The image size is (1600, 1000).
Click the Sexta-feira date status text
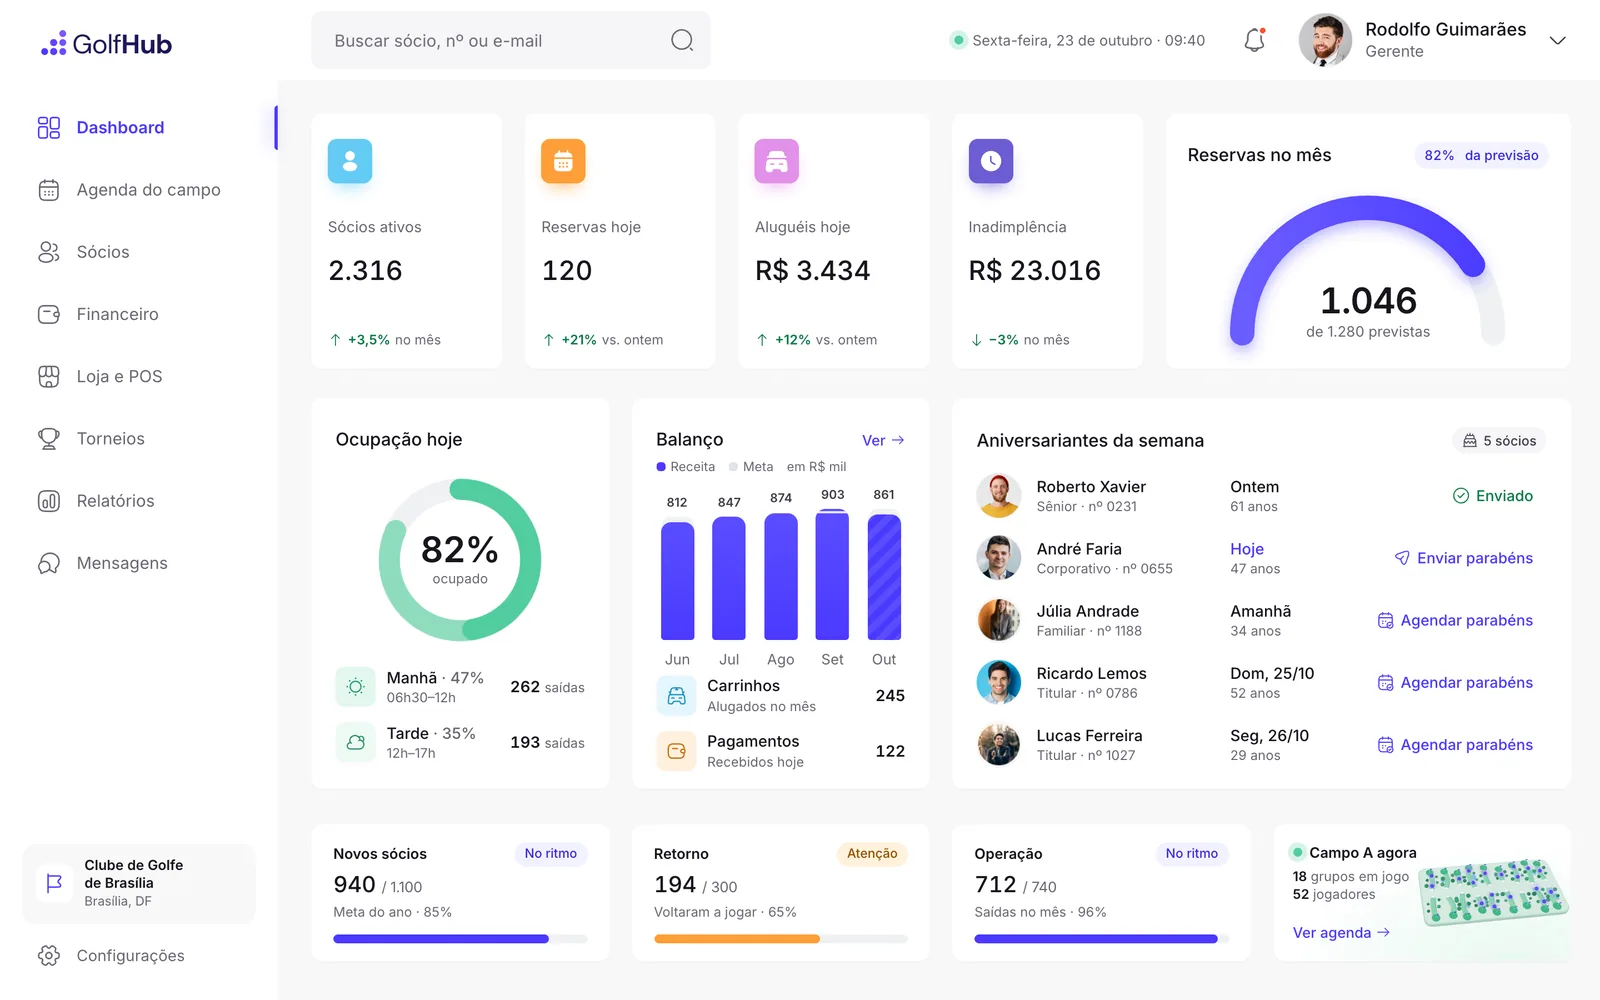click(x=1088, y=41)
